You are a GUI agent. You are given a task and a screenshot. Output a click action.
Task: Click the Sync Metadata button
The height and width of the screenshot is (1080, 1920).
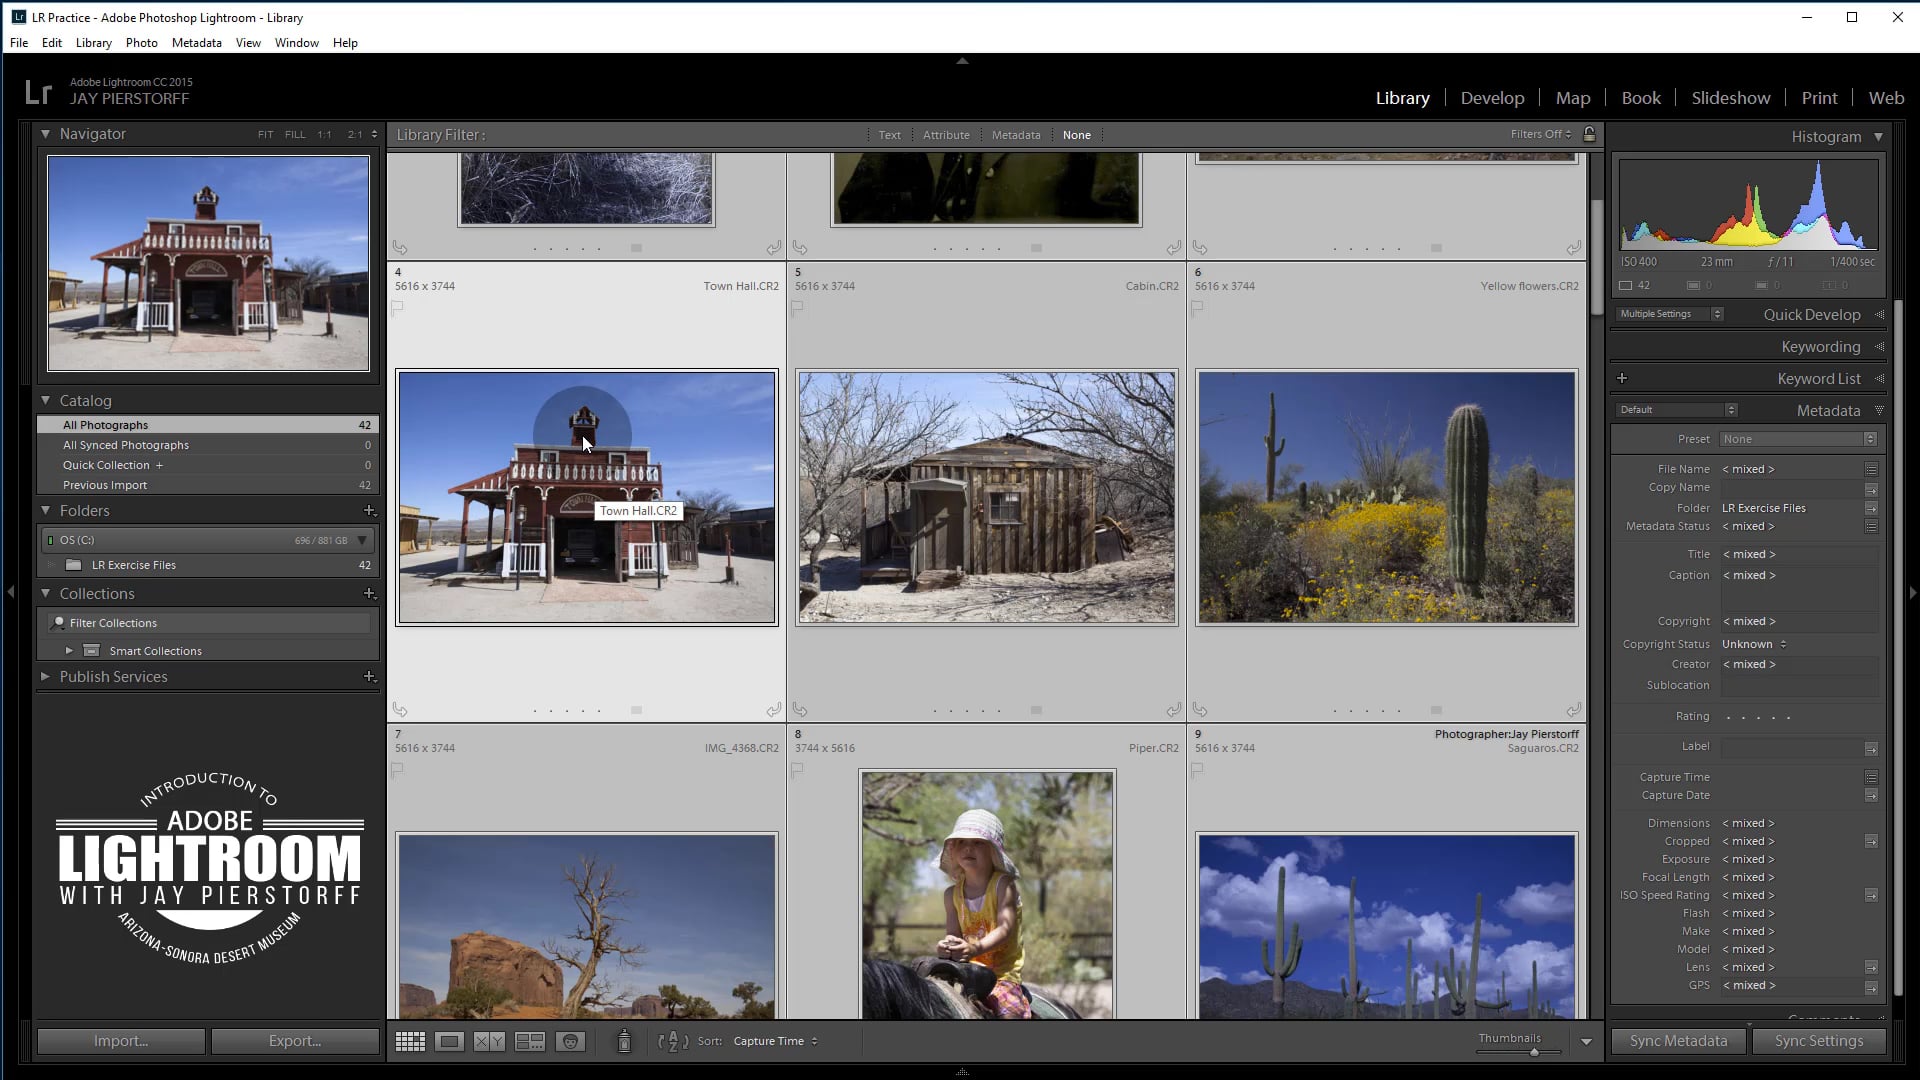1678,1041
